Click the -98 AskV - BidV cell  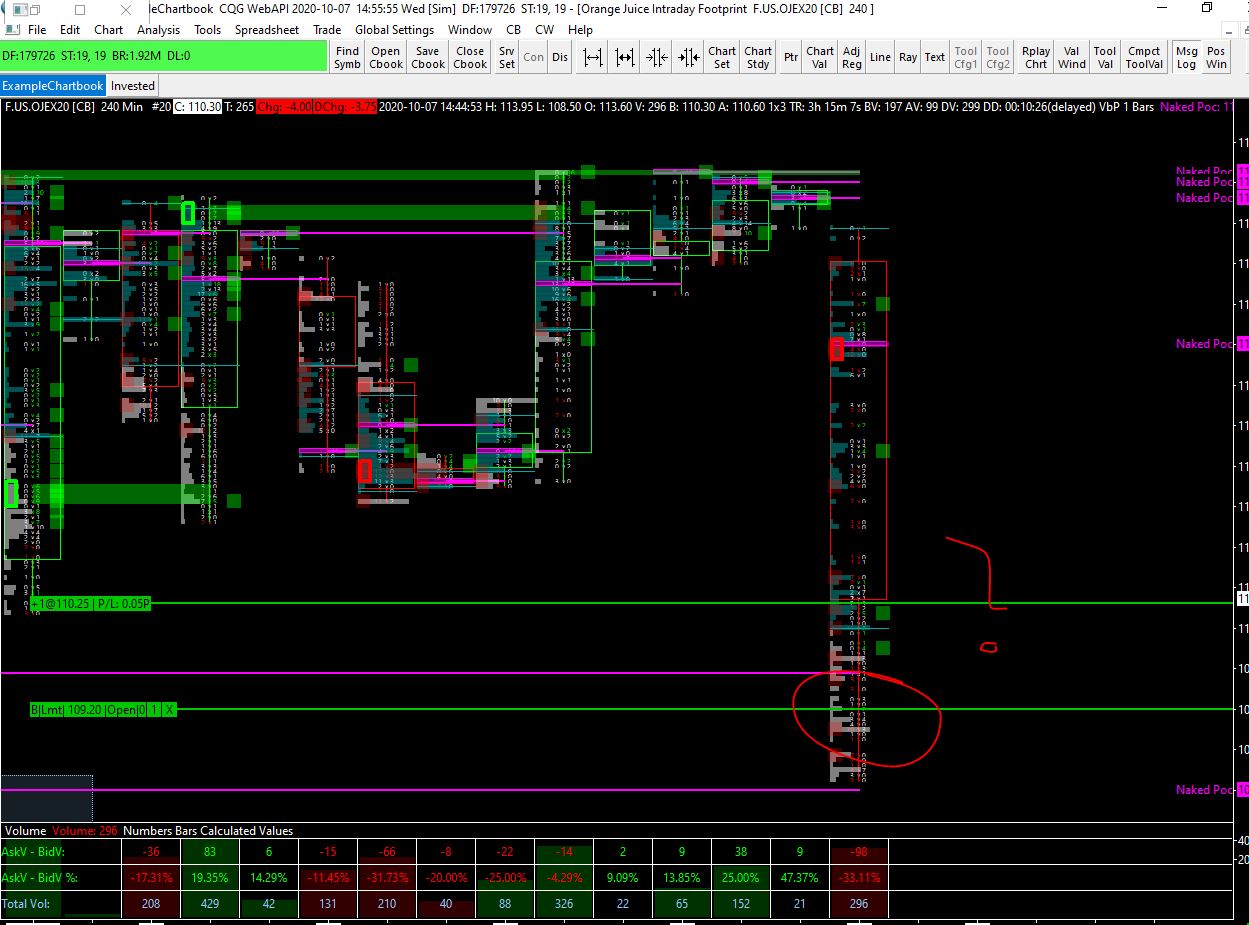(859, 852)
